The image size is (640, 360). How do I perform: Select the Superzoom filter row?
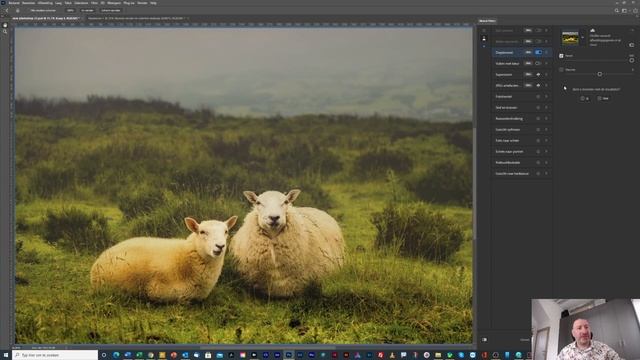coord(522,74)
